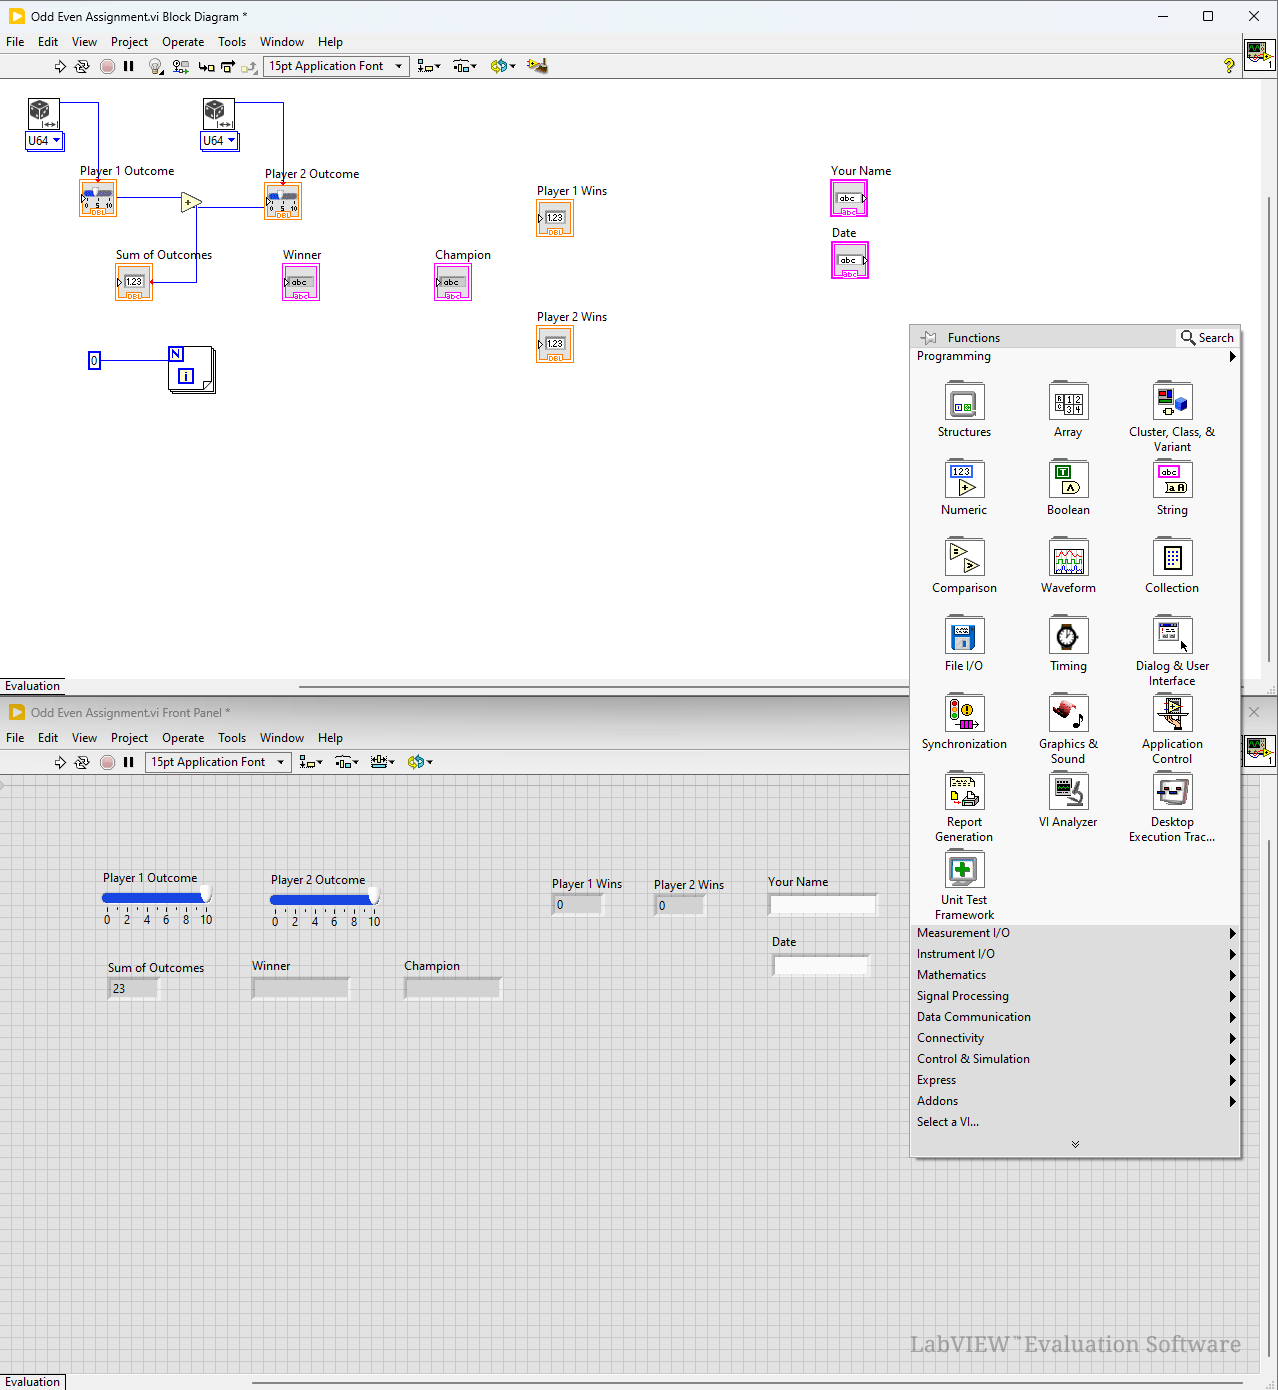
Task: Expand Express category
Action: (1076, 1080)
